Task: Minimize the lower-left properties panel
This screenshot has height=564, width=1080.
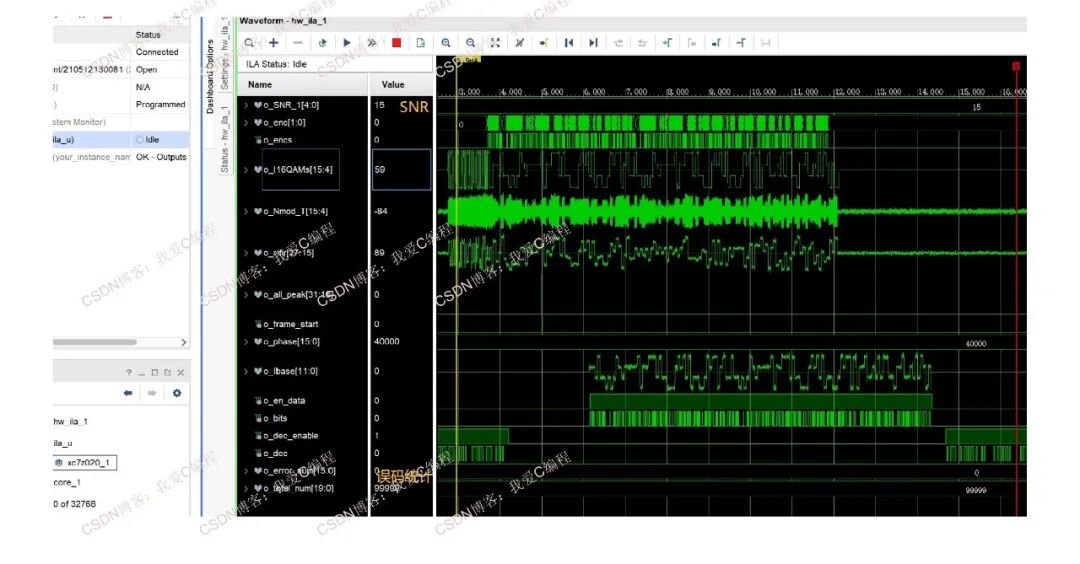Action: coord(141,373)
